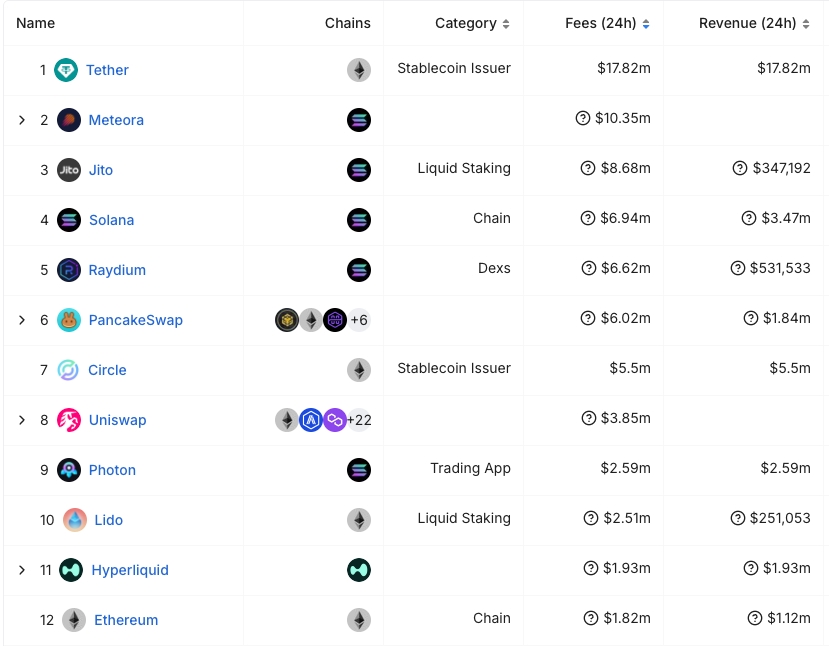829x646 pixels.
Task: Click BSC chain icon in PancakeSwap row
Action: [x=287, y=320]
